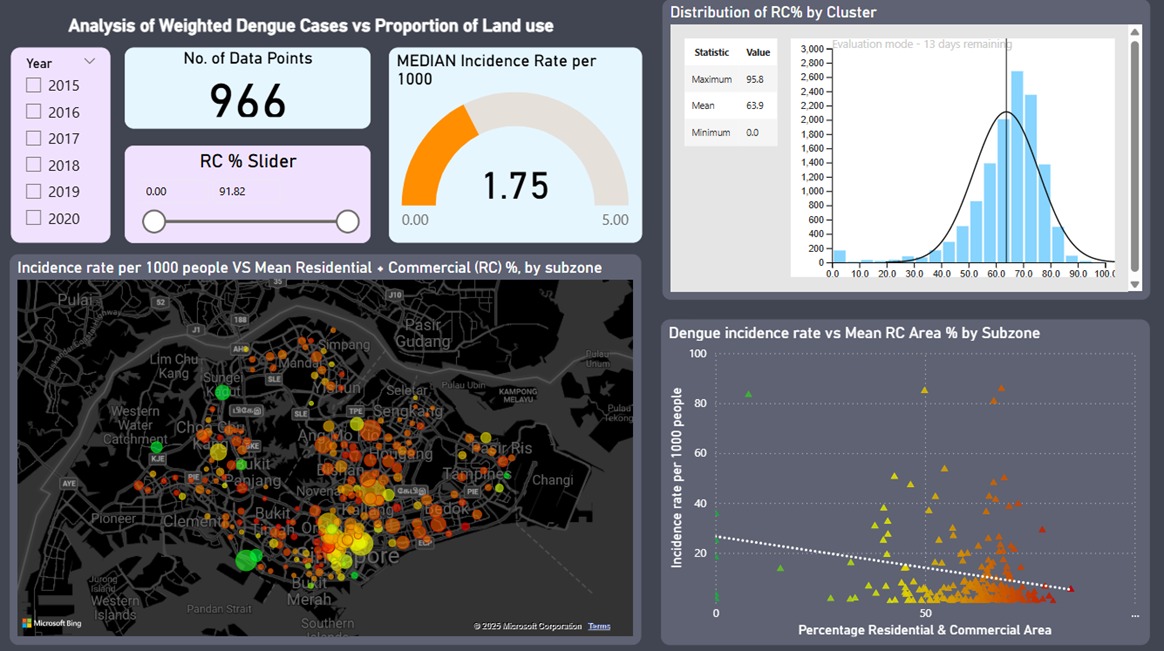Click the Mean statistic row

[730, 106]
